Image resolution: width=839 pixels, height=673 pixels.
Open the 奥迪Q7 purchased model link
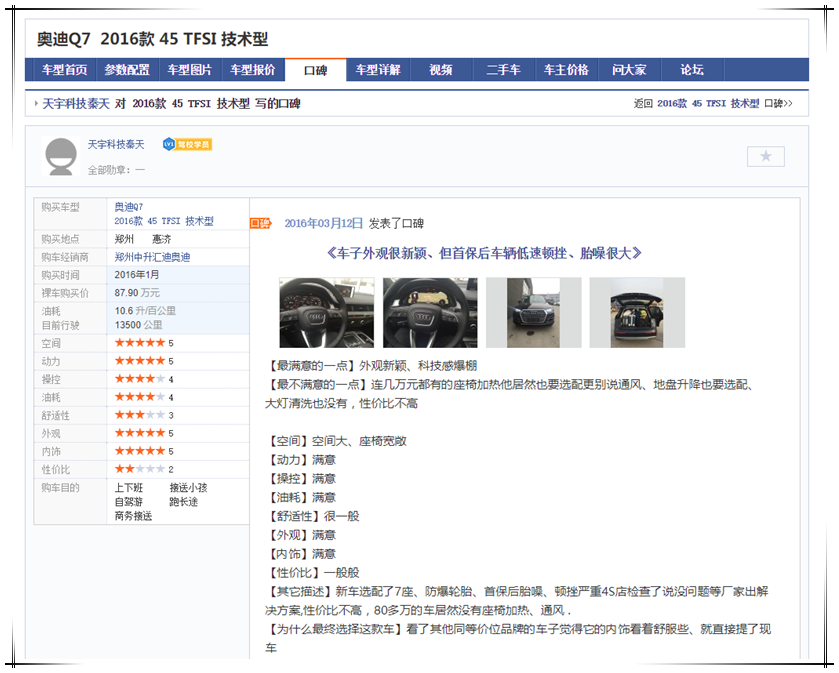pyautogui.click(x=129, y=207)
